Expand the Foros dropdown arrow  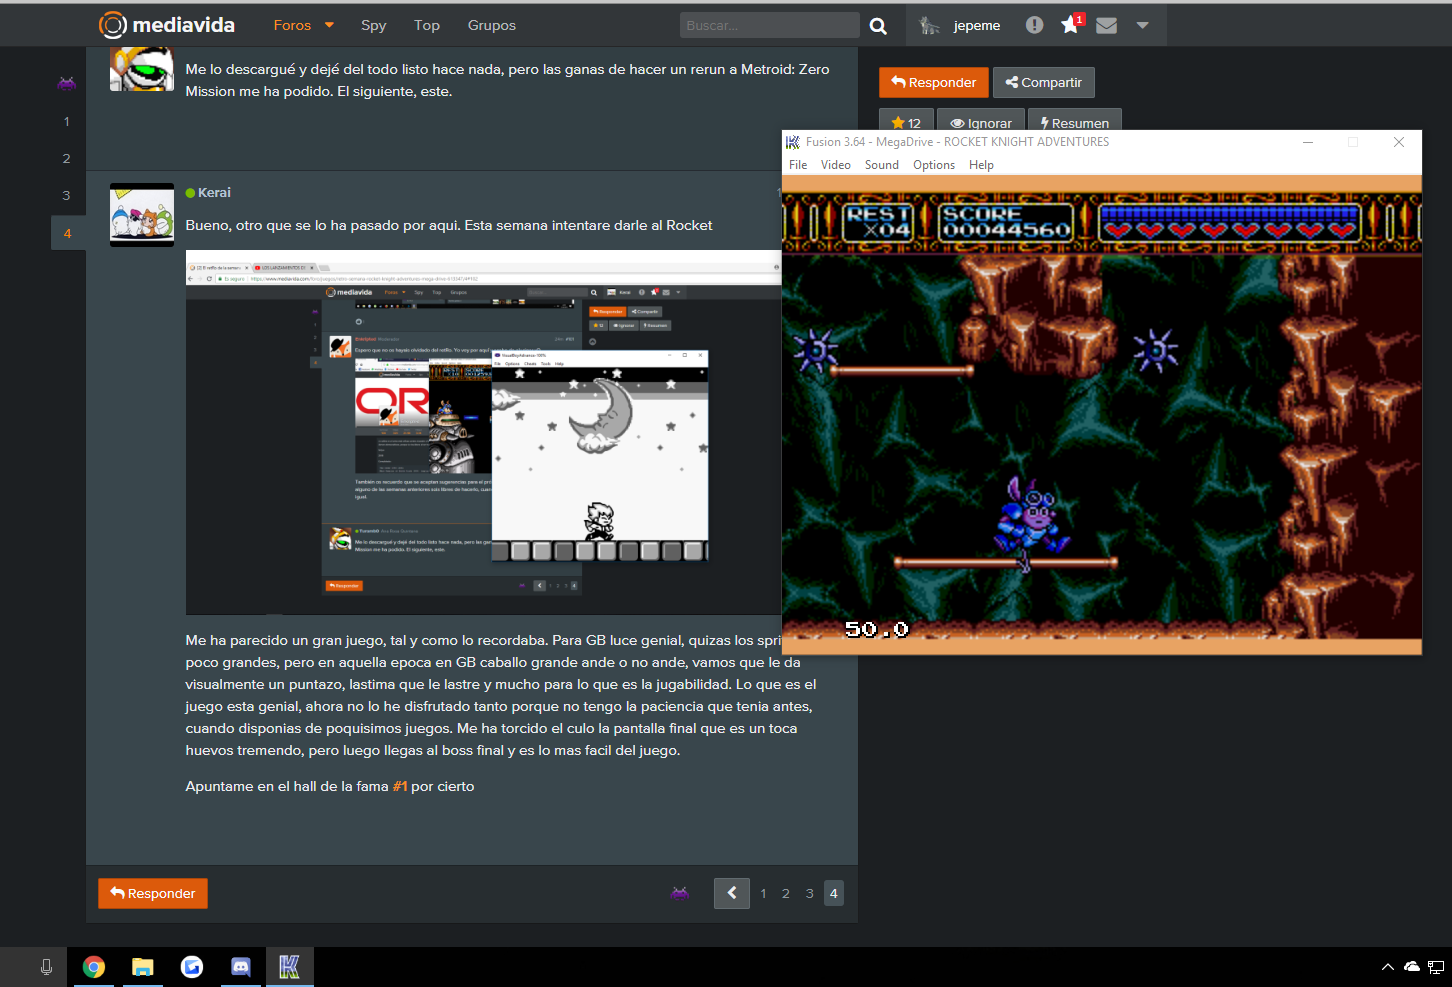click(x=329, y=25)
